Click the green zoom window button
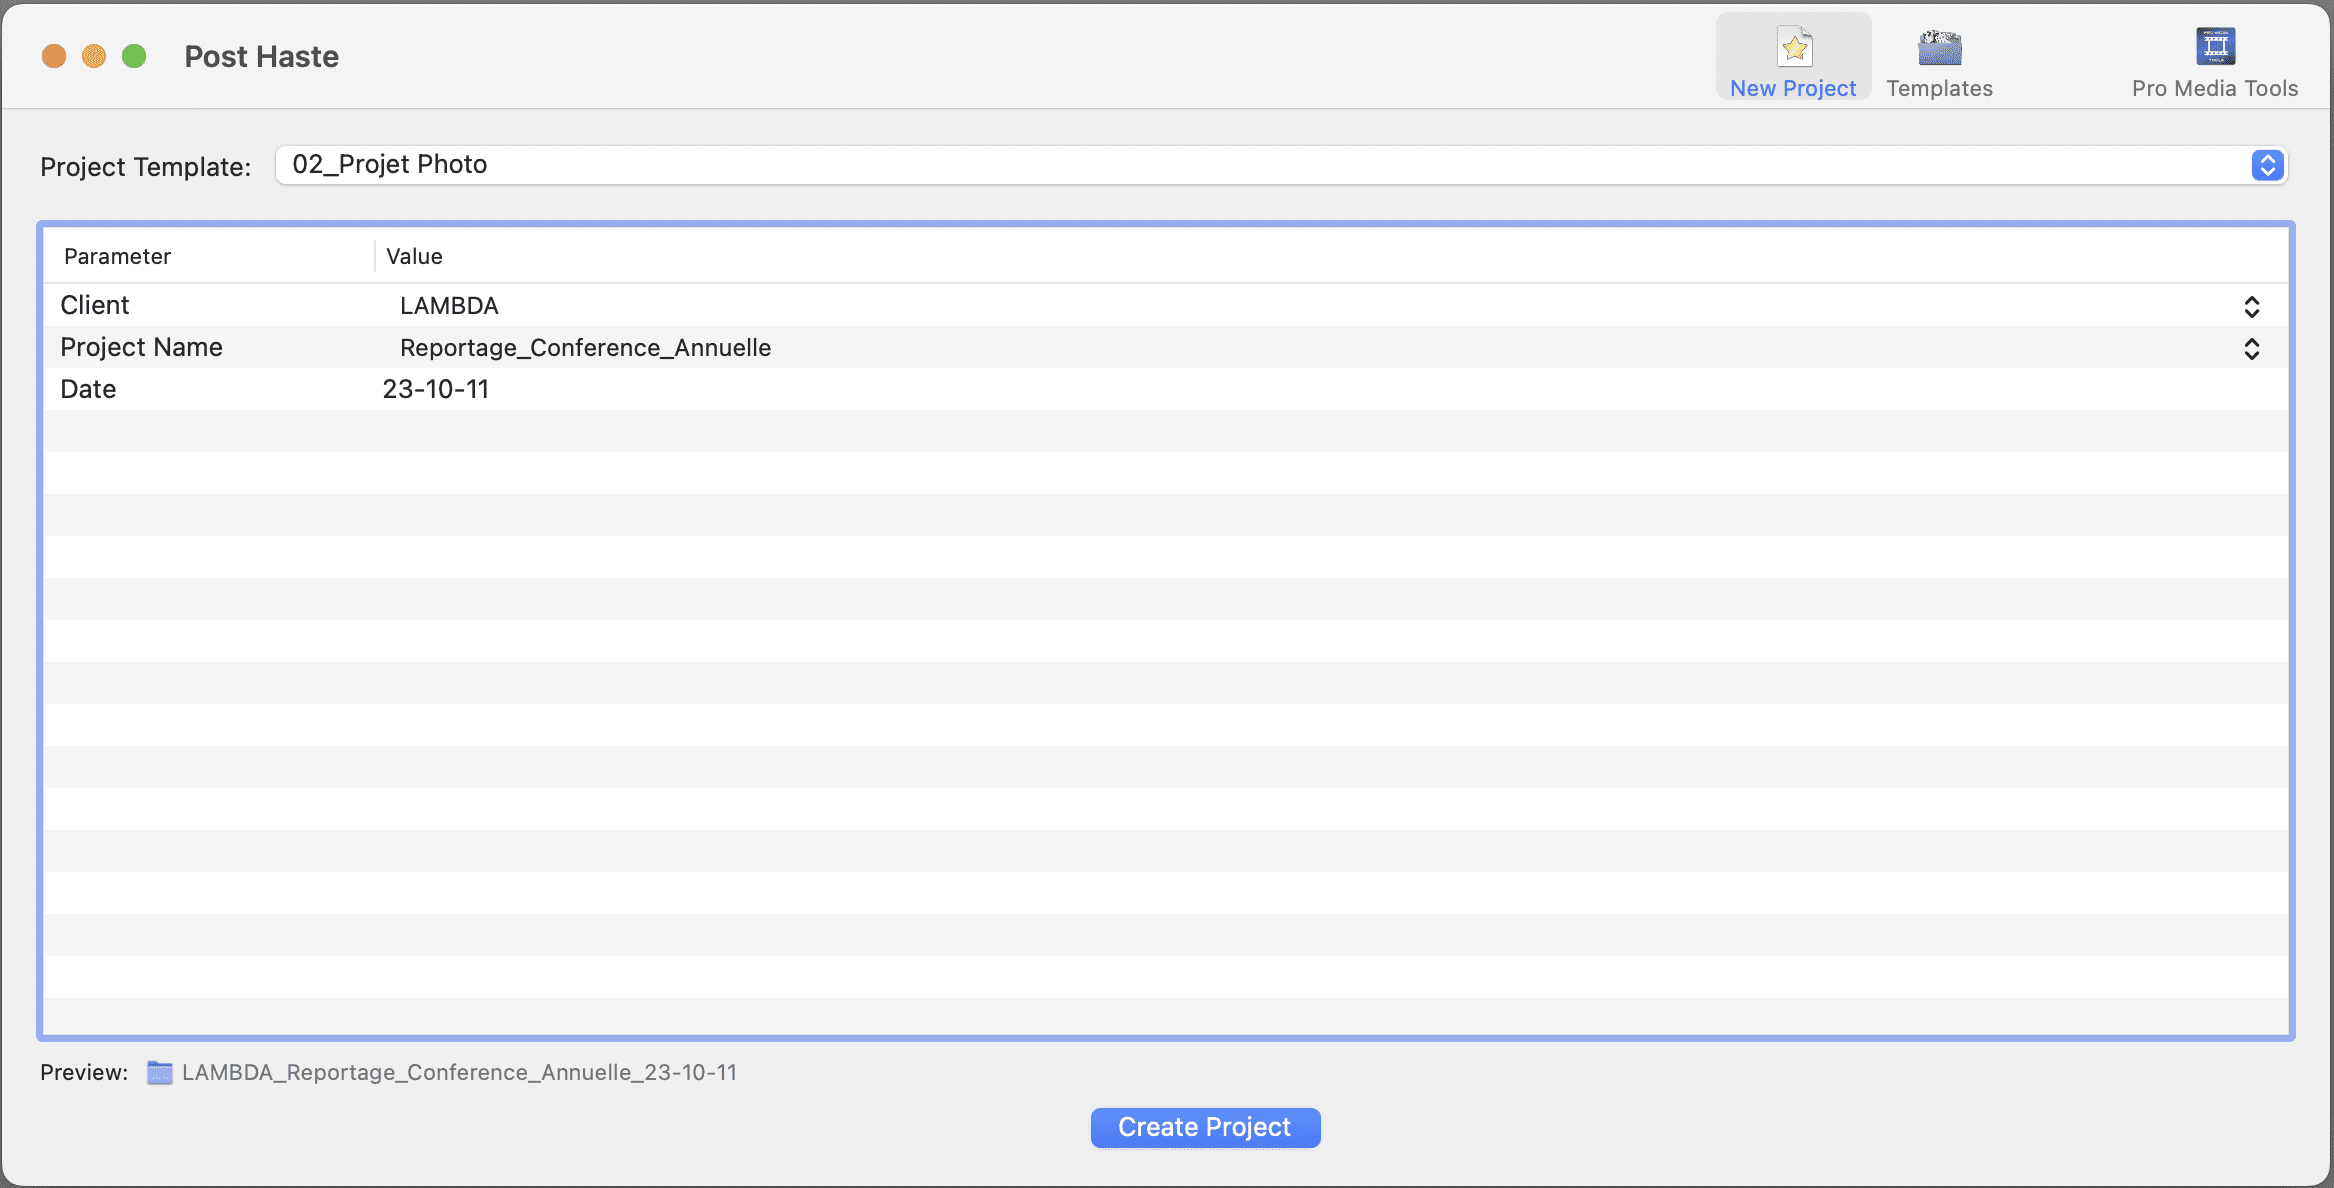This screenshot has height=1188, width=2334. [x=134, y=57]
